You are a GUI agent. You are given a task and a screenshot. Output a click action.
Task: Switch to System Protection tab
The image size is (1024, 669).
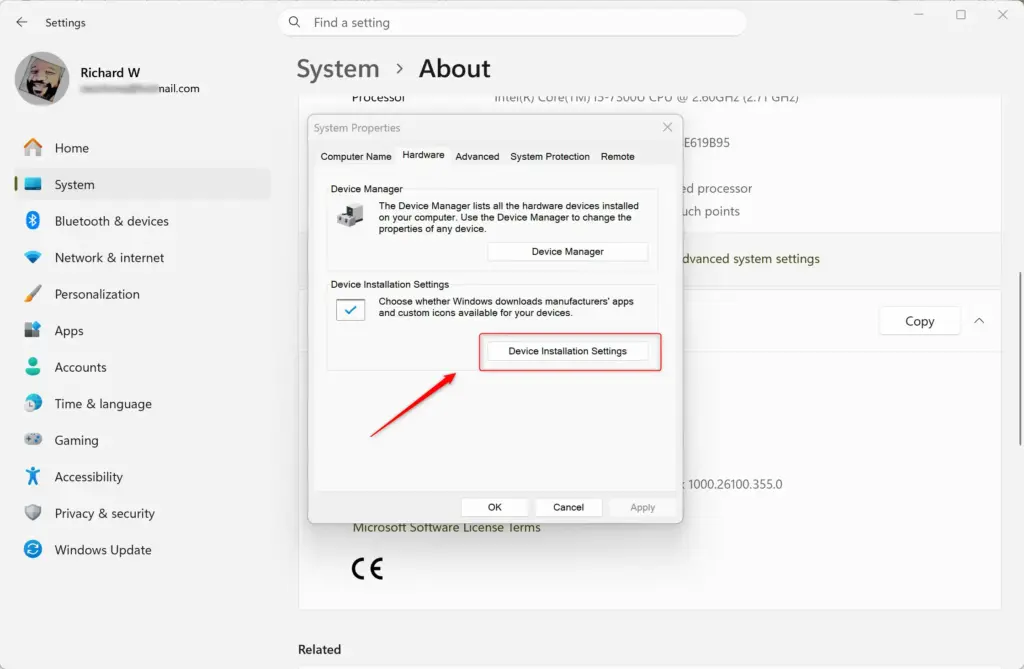pos(550,157)
